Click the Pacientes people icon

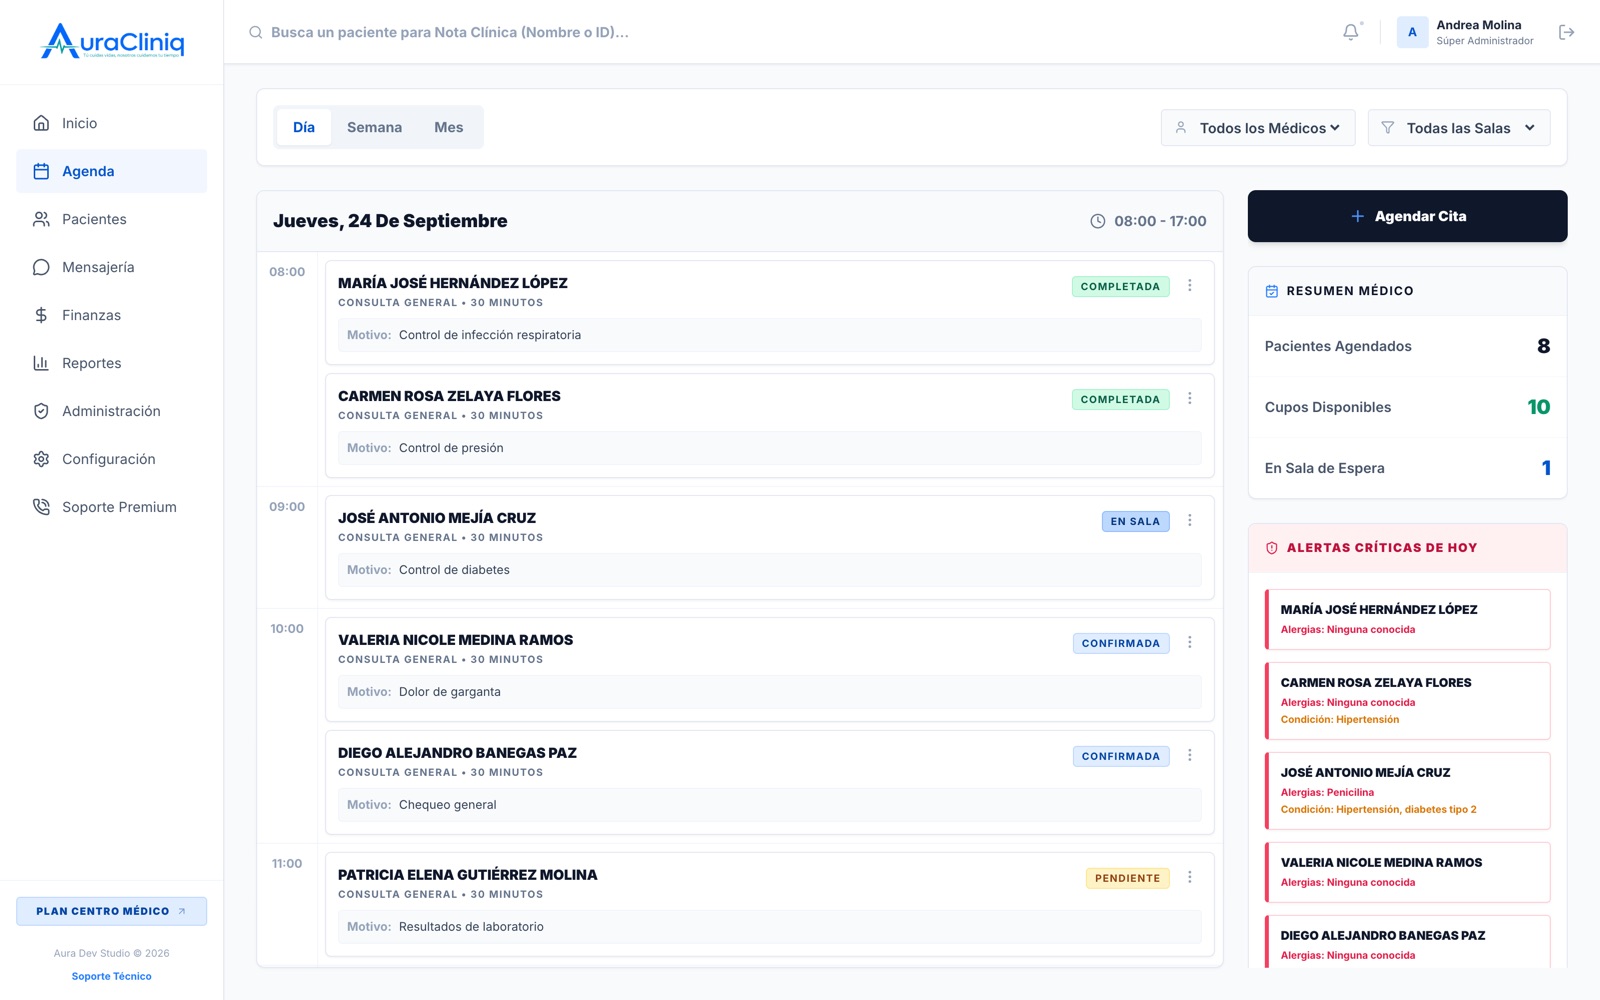(41, 219)
